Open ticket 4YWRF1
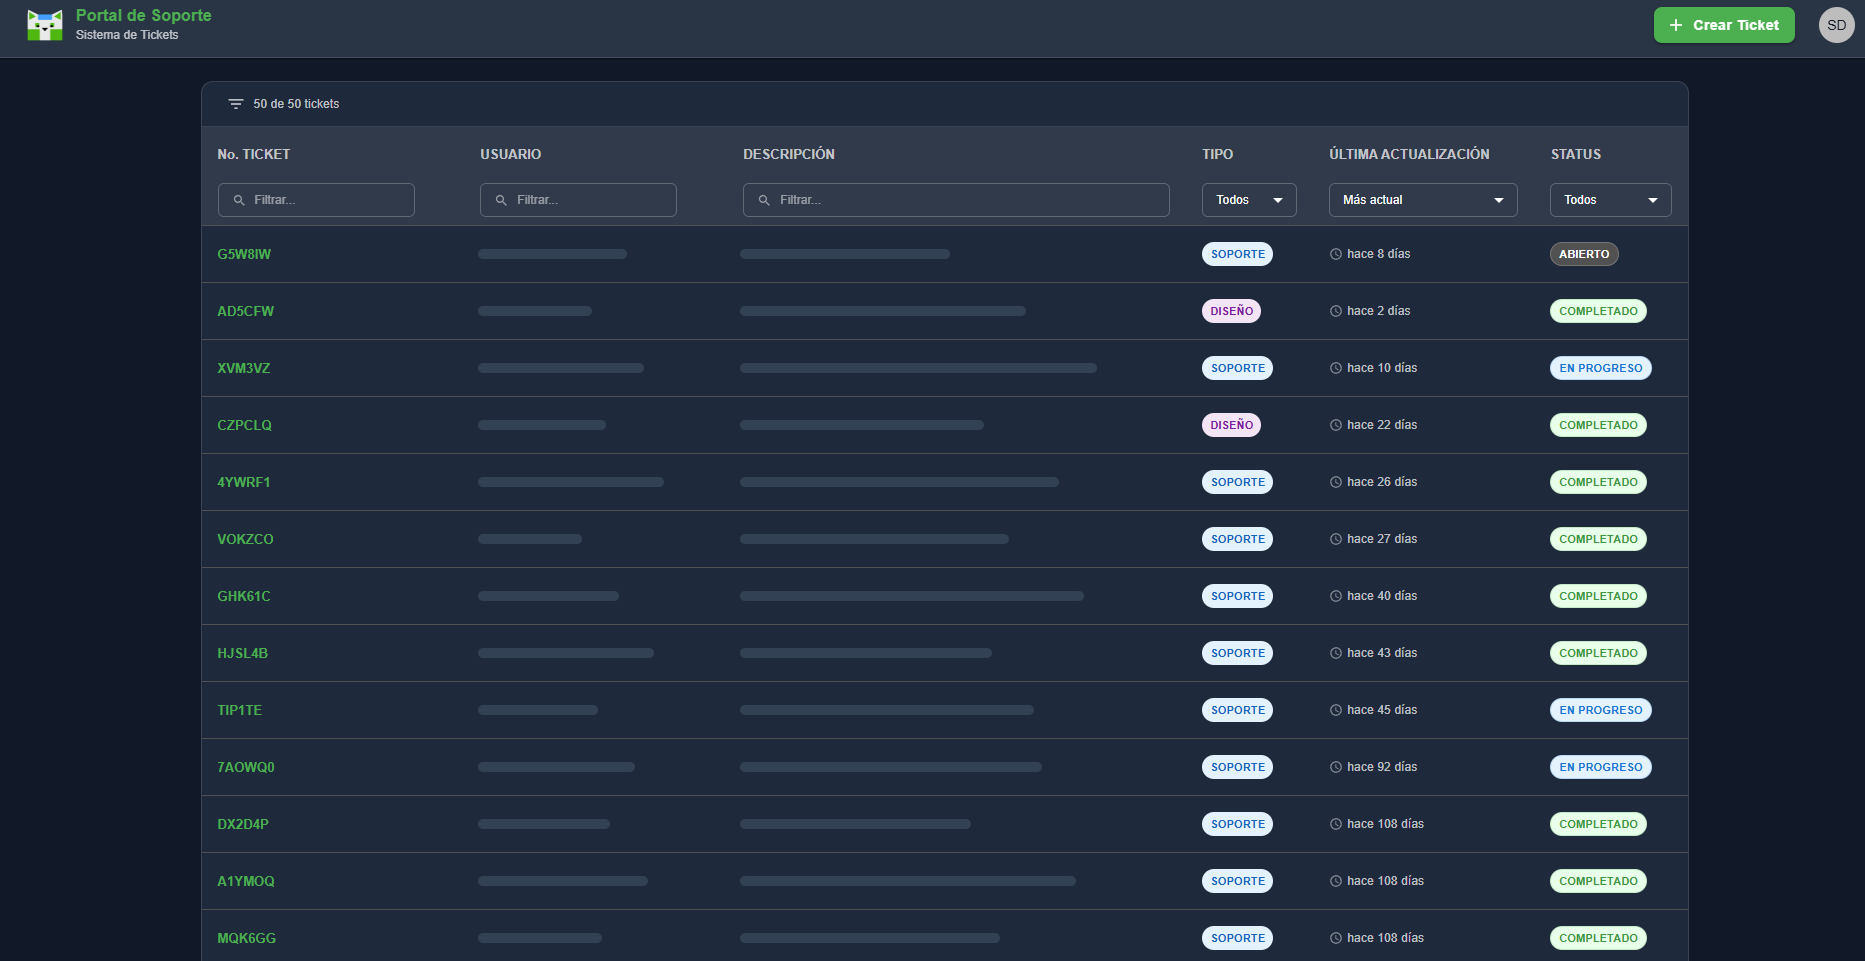1865x961 pixels. coord(244,482)
